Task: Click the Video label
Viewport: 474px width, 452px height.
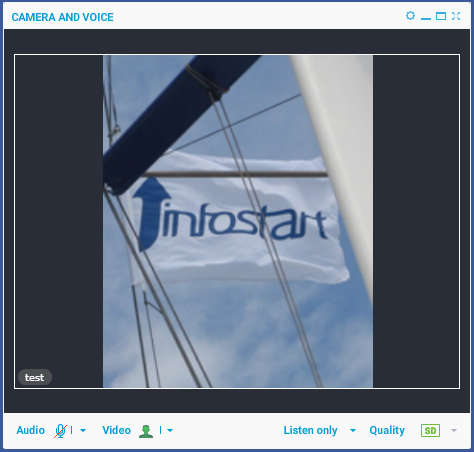Action: [x=116, y=430]
